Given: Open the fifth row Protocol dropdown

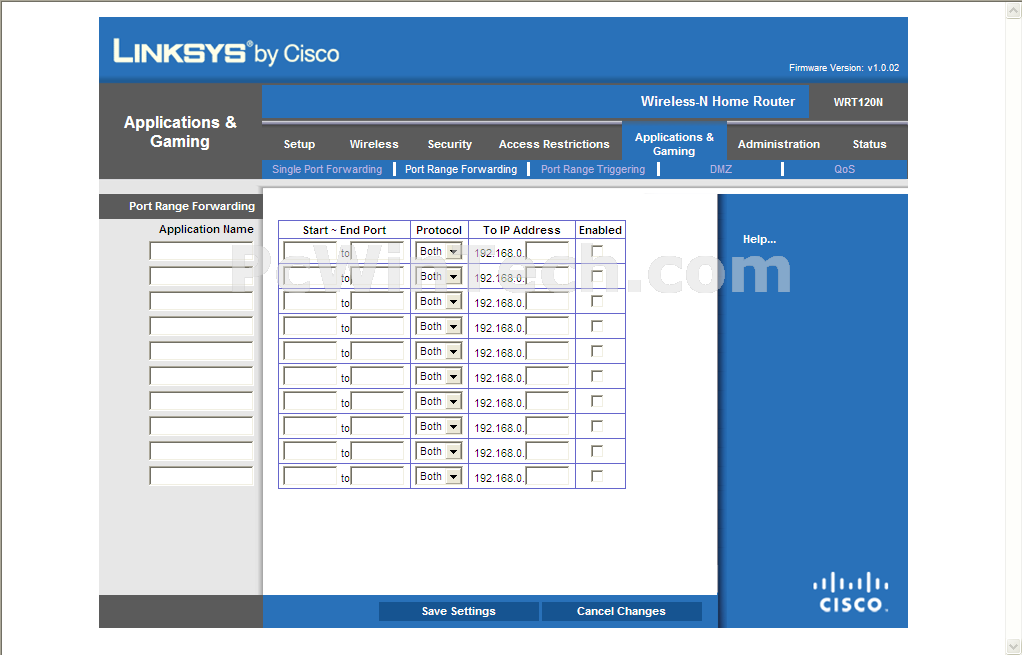Looking at the screenshot, I should coord(439,351).
